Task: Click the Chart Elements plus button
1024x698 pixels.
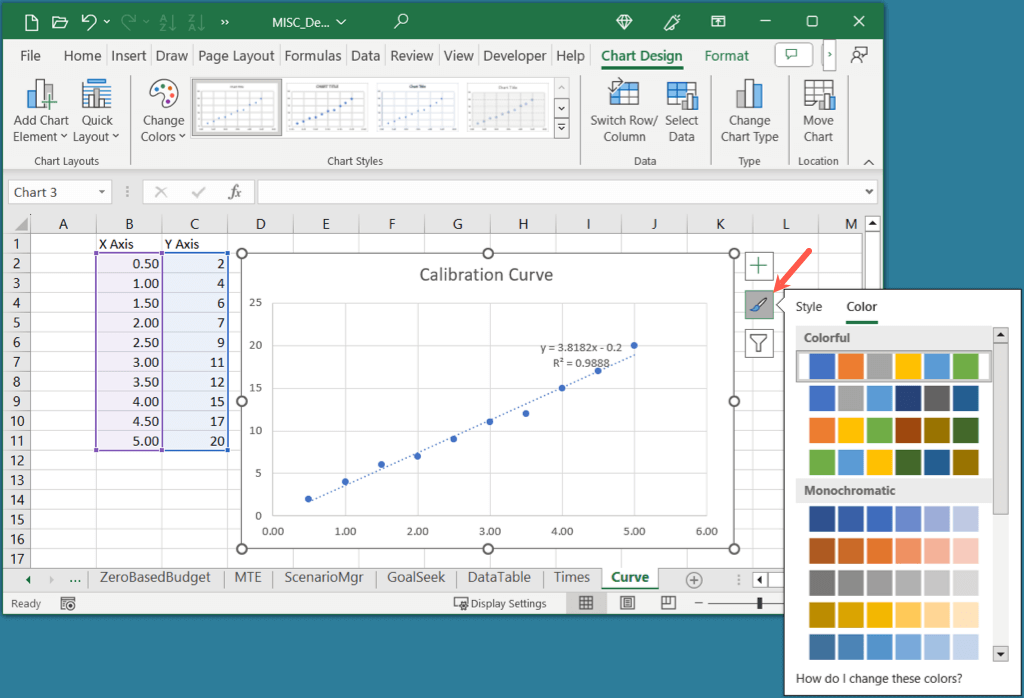Action: [x=759, y=266]
